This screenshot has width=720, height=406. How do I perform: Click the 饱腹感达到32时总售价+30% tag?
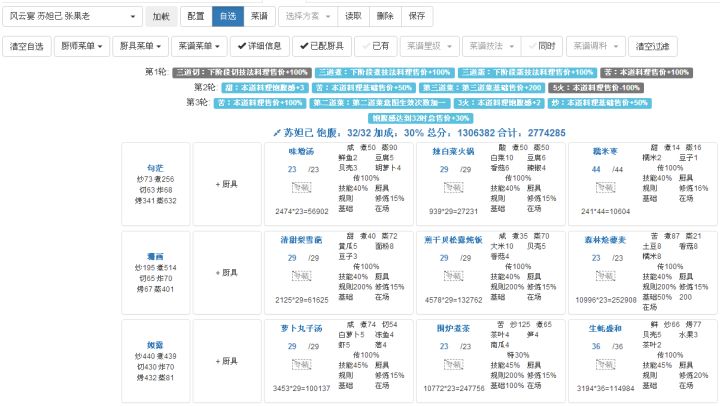coord(421,118)
